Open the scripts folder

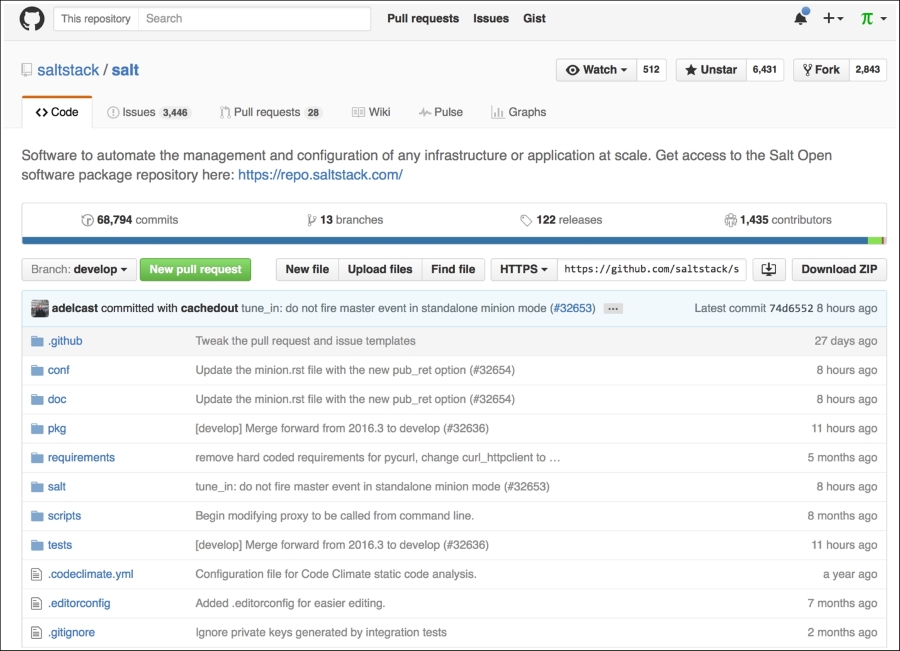(64, 516)
